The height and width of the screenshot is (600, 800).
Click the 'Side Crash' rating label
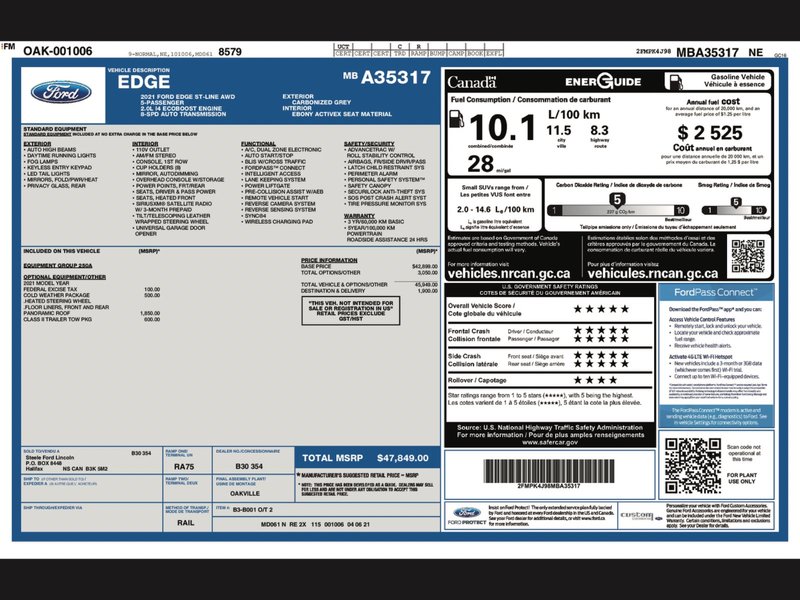click(x=464, y=356)
